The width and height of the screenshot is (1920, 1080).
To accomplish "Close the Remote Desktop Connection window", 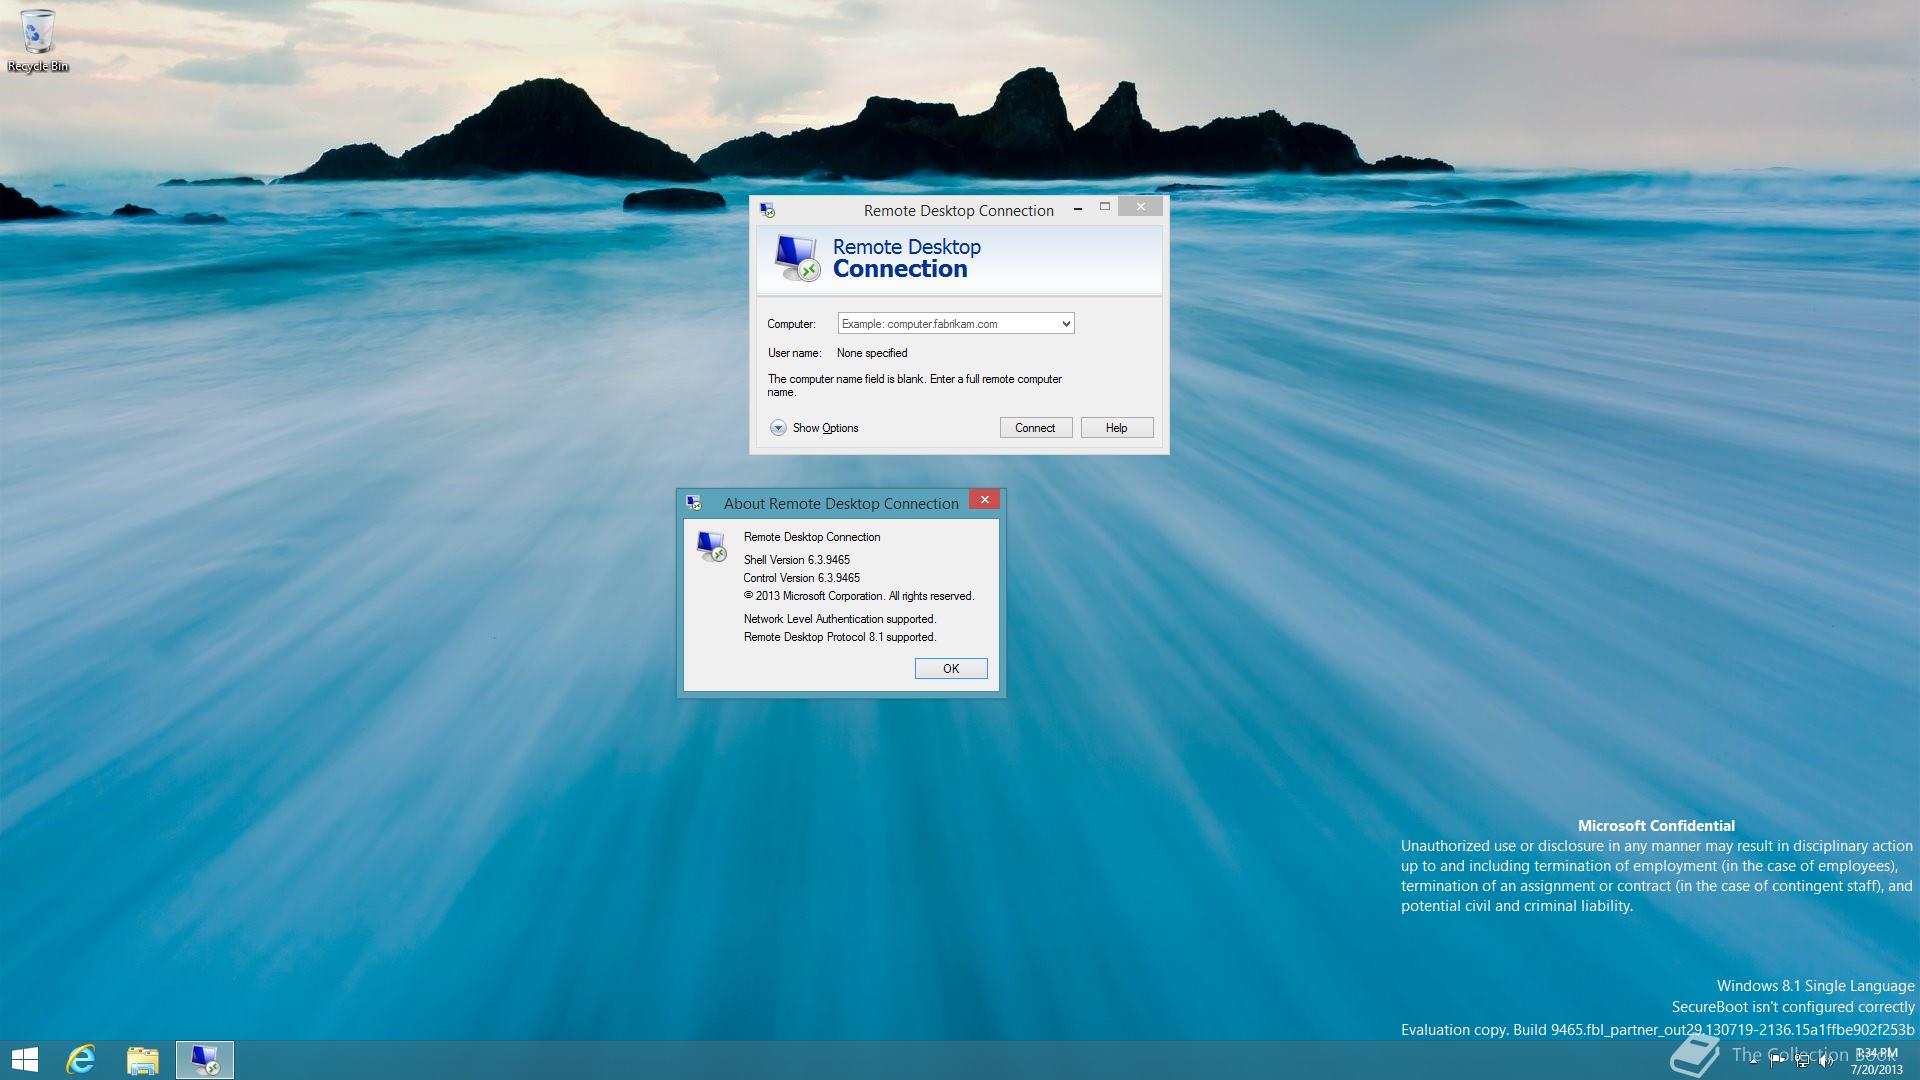I will click(x=1140, y=207).
